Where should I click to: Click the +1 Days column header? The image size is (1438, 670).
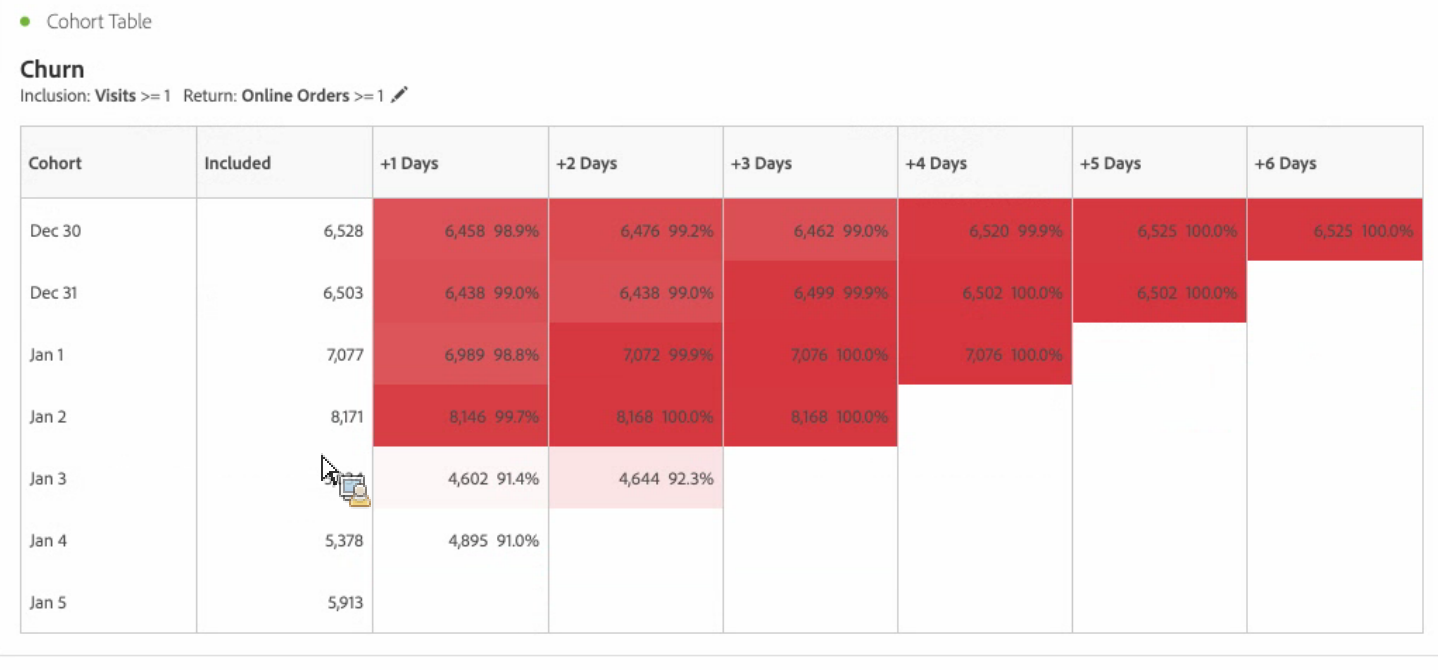click(x=460, y=163)
